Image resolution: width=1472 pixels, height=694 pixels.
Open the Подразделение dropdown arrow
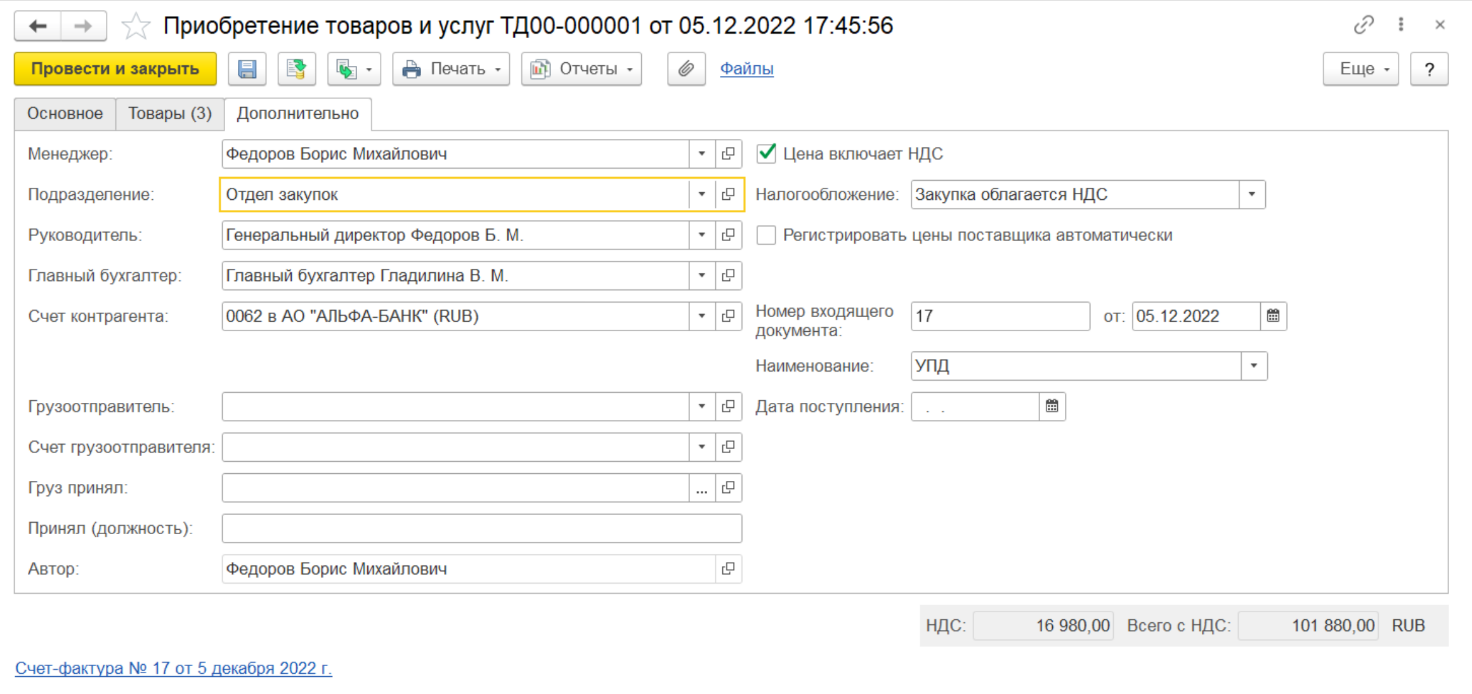pos(702,195)
